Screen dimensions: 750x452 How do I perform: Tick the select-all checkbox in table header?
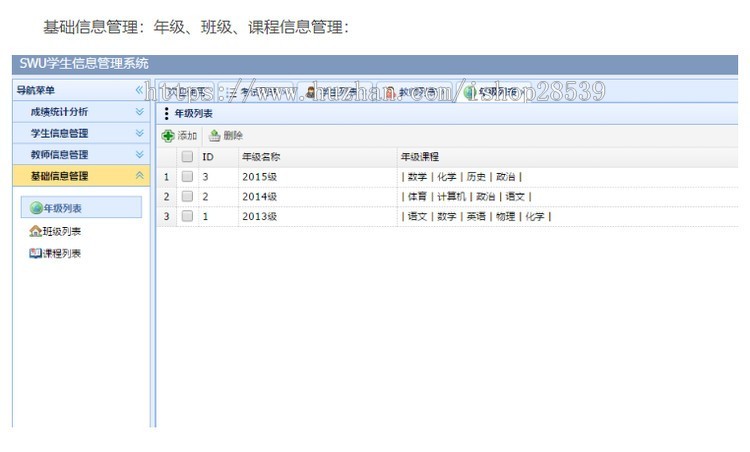click(187, 157)
